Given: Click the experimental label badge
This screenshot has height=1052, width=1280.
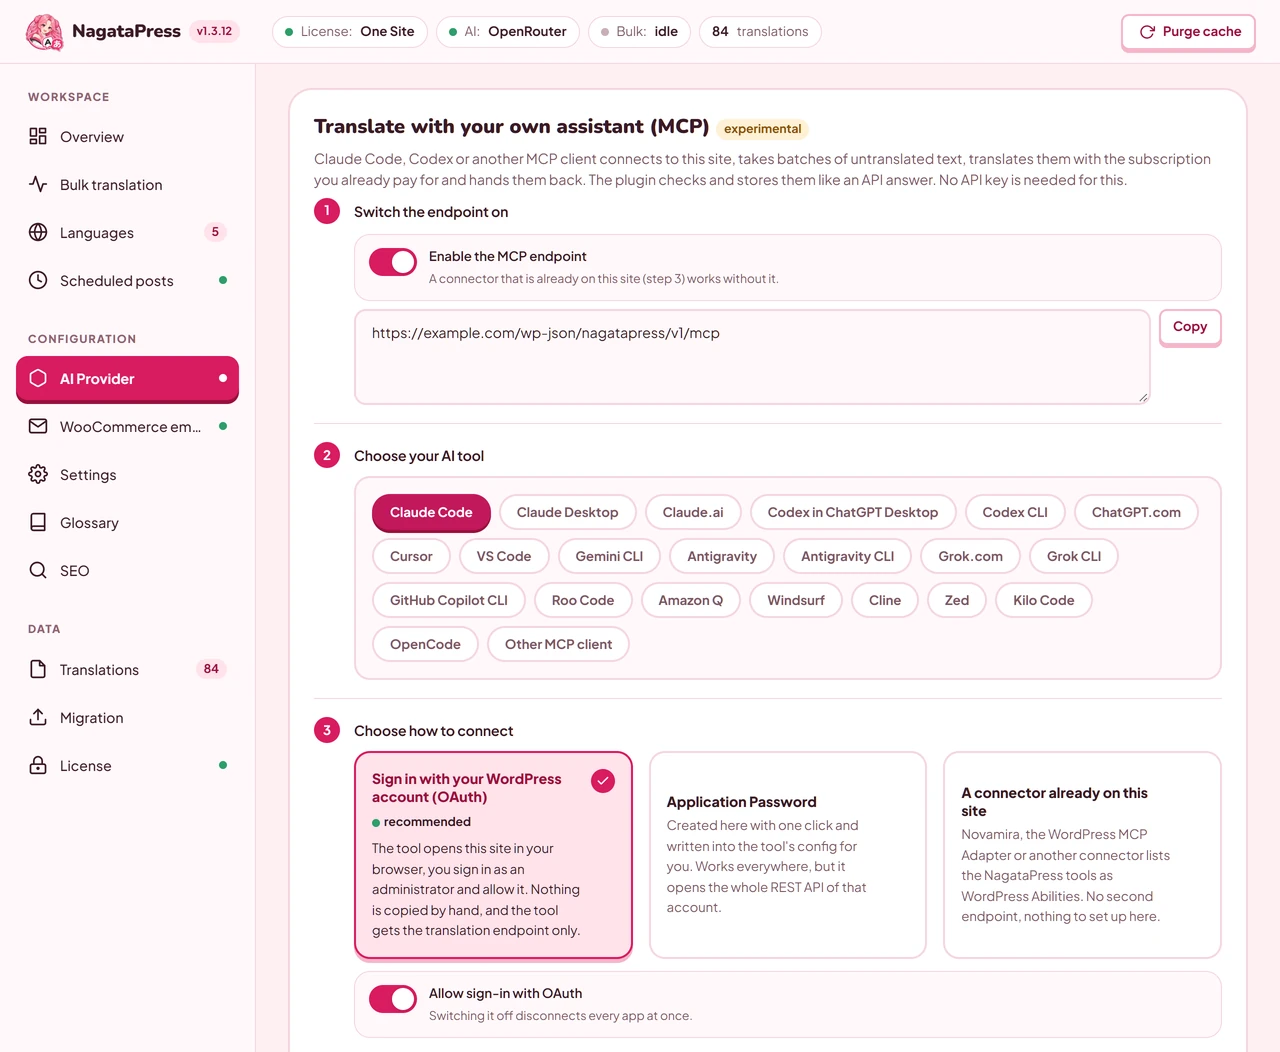Looking at the screenshot, I should pos(763,129).
